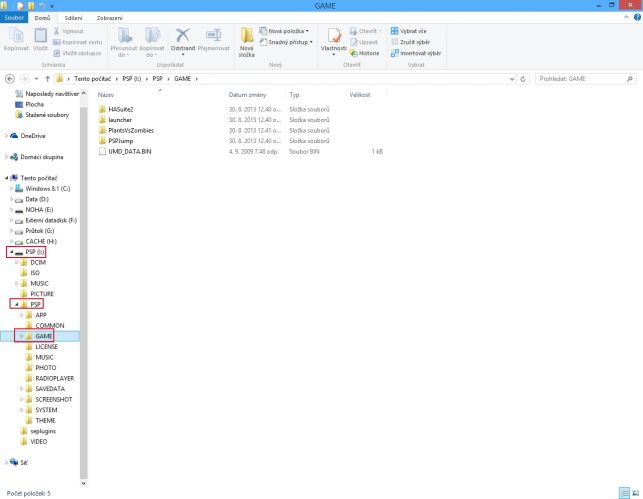Click the Prohledat: GAME search field

tap(586, 79)
